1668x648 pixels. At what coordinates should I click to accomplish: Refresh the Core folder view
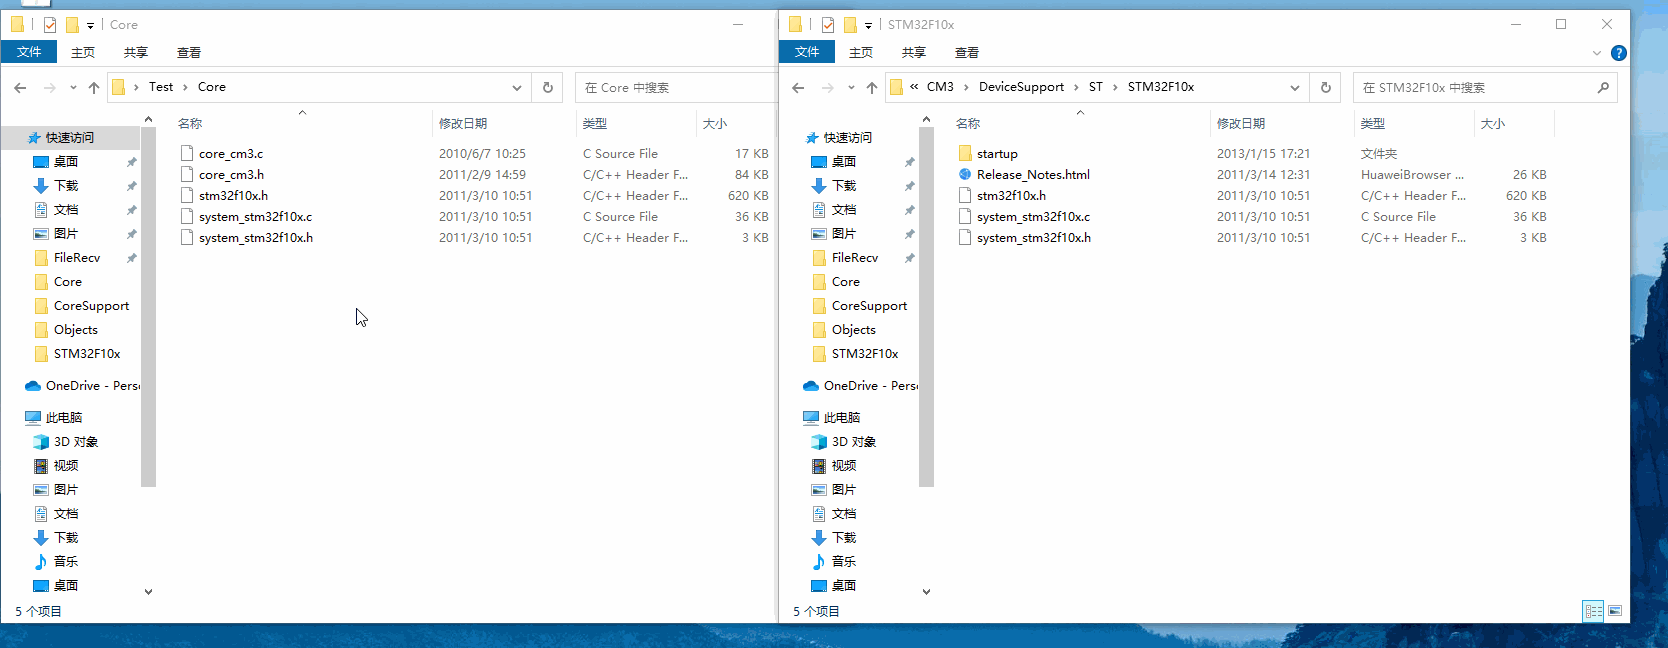(x=548, y=88)
